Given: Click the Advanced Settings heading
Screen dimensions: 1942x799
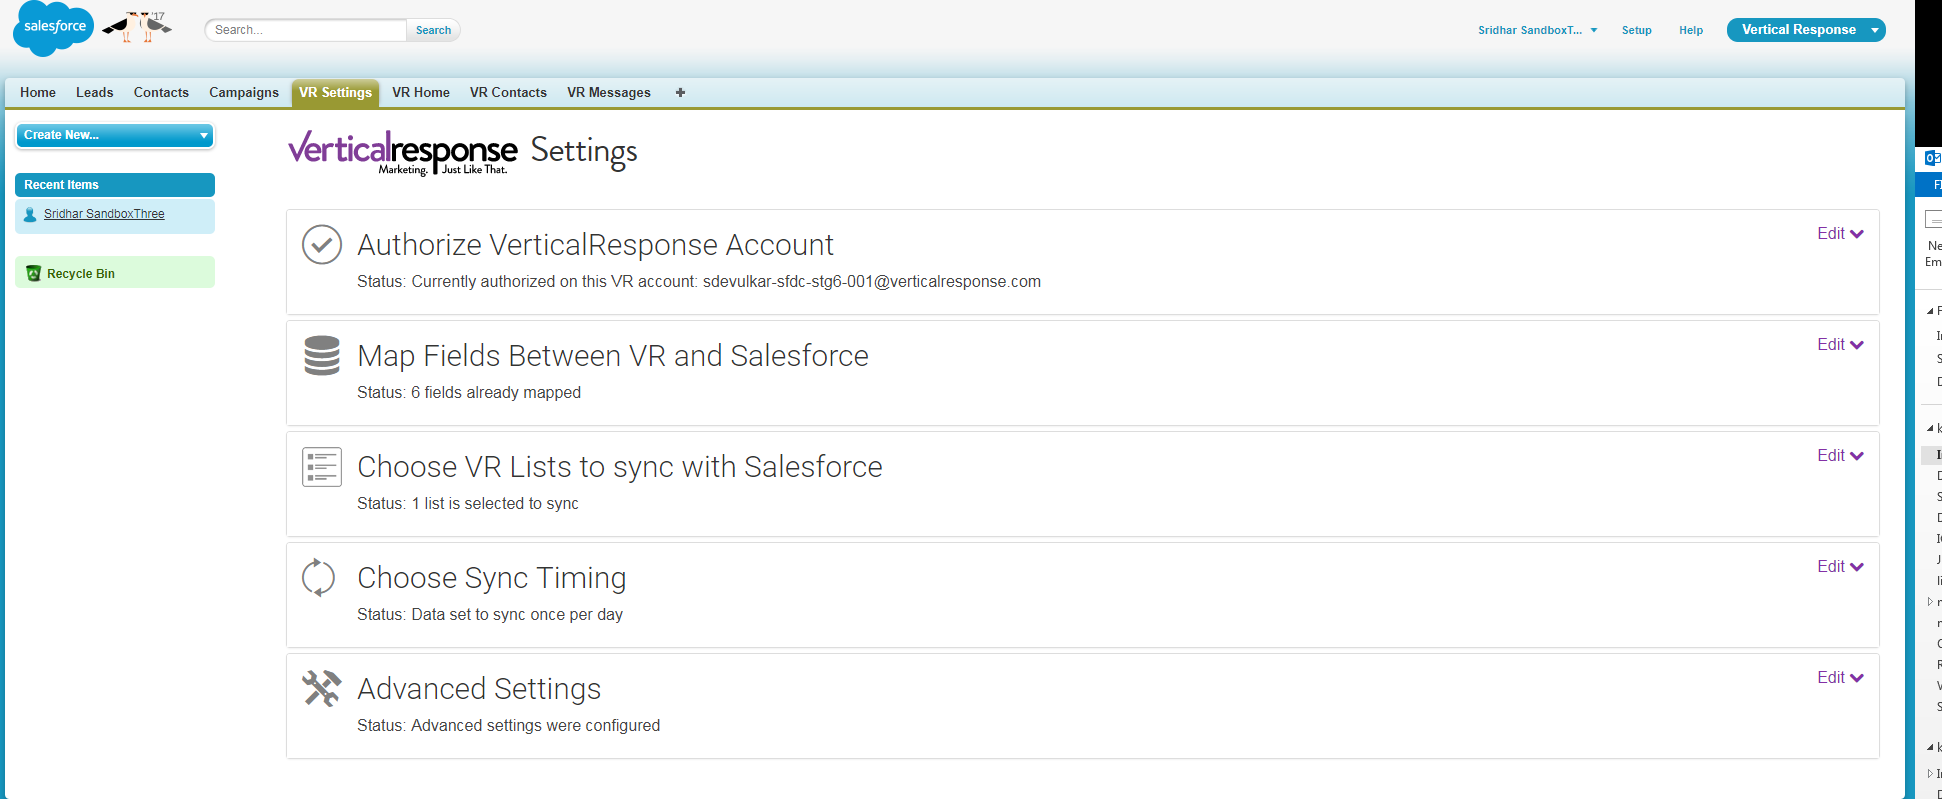Looking at the screenshot, I should pyautogui.click(x=479, y=689).
